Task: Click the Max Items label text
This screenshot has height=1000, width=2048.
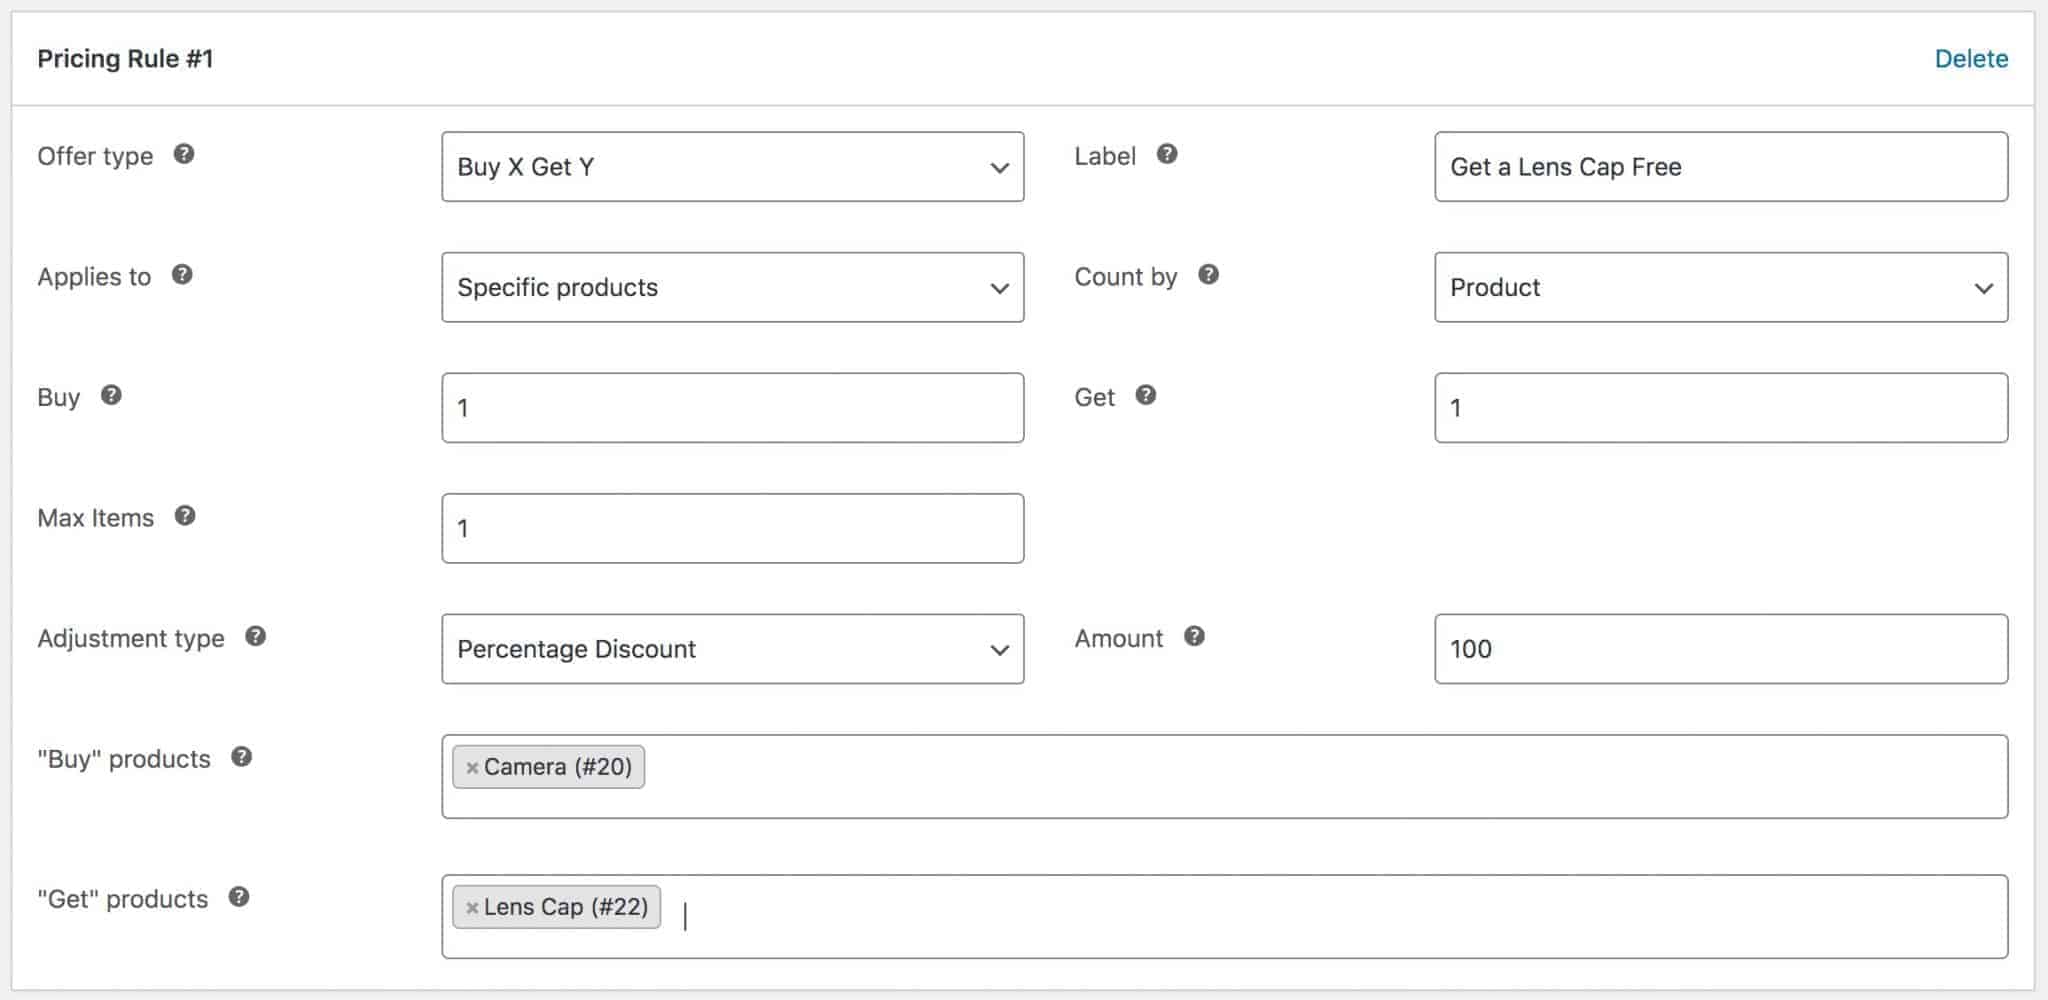Action: click(96, 518)
